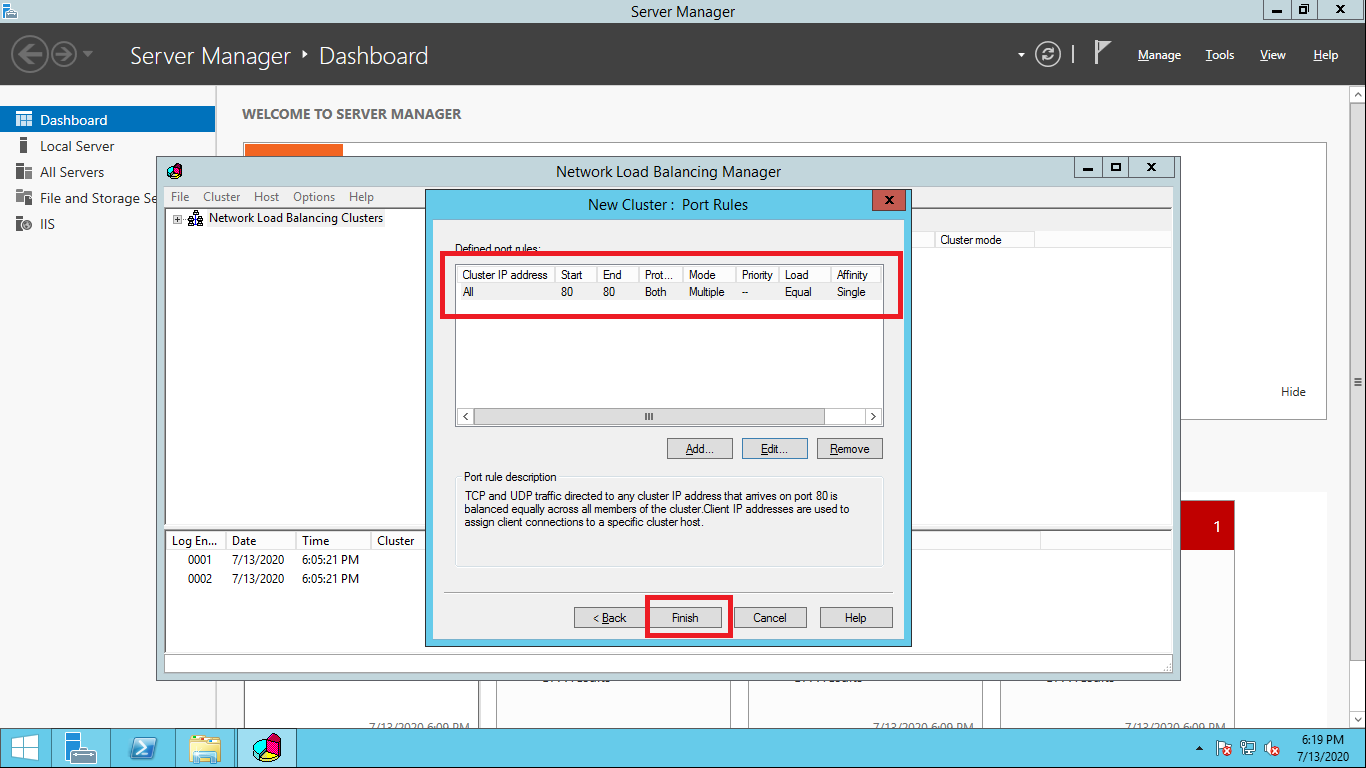Open the Cluster menu in NLB Manager
This screenshot has width=1366, height=768.
coord(222,197)
